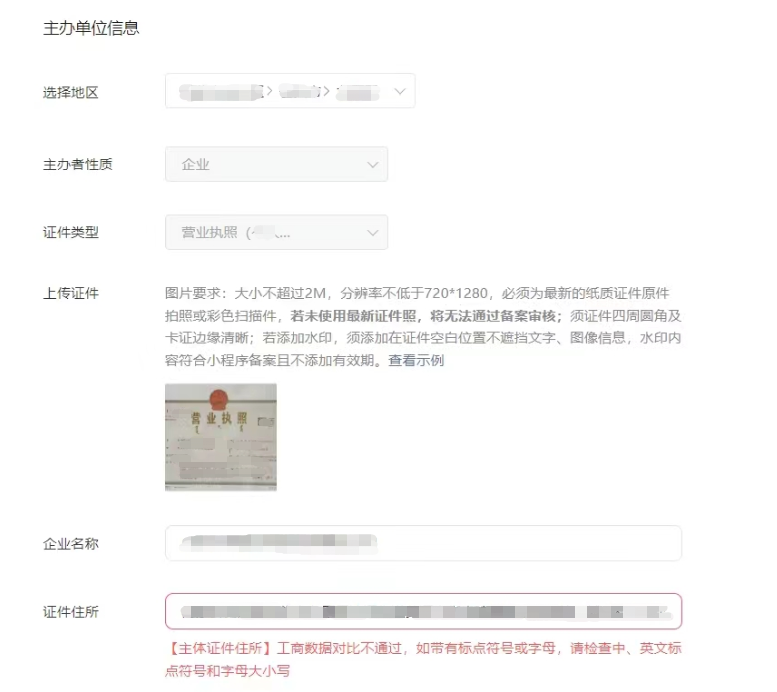The image size is (777, 692).
Task: Click the red 工商数据对比不通过 error message
Action: 423,659
